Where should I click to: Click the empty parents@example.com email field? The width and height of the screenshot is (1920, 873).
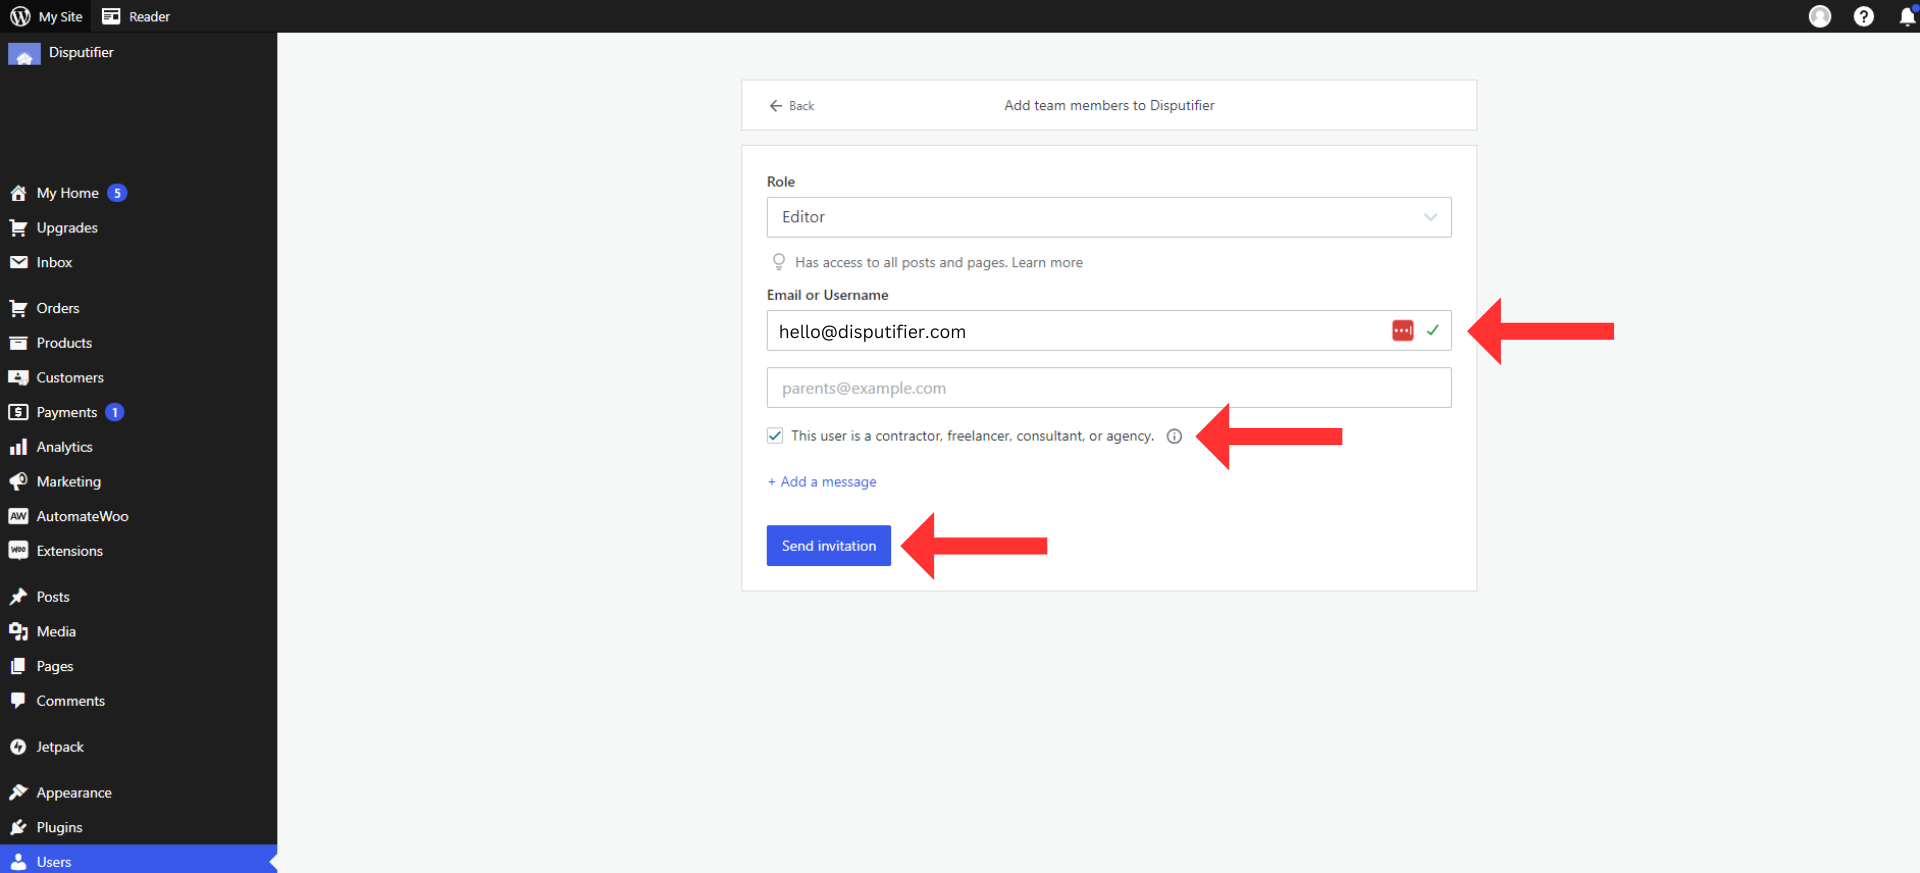pyautogui.click(x=1108, y=388)
